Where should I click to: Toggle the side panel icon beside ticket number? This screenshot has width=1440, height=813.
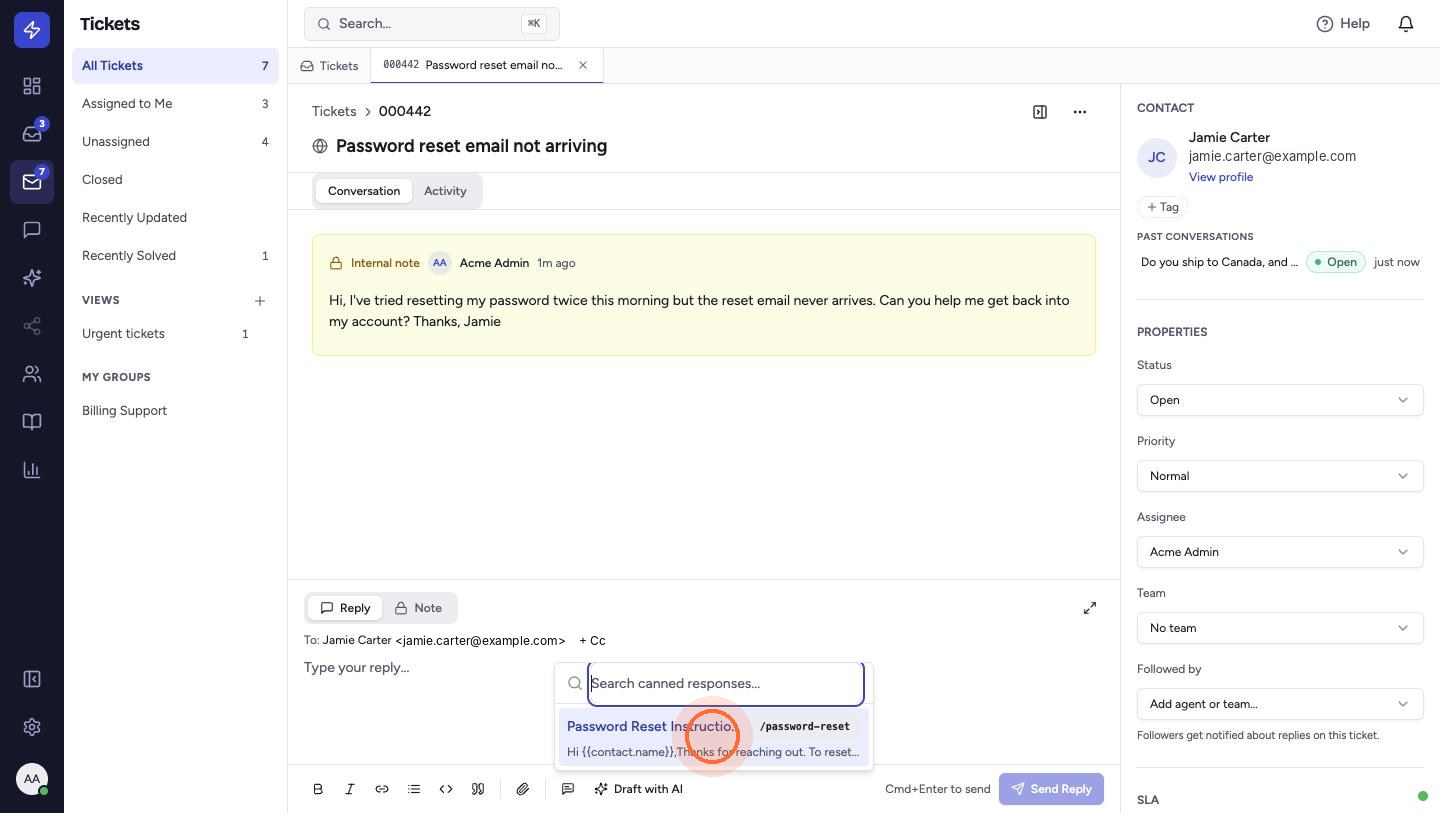pyautogui.click(x=1040, y=112)
